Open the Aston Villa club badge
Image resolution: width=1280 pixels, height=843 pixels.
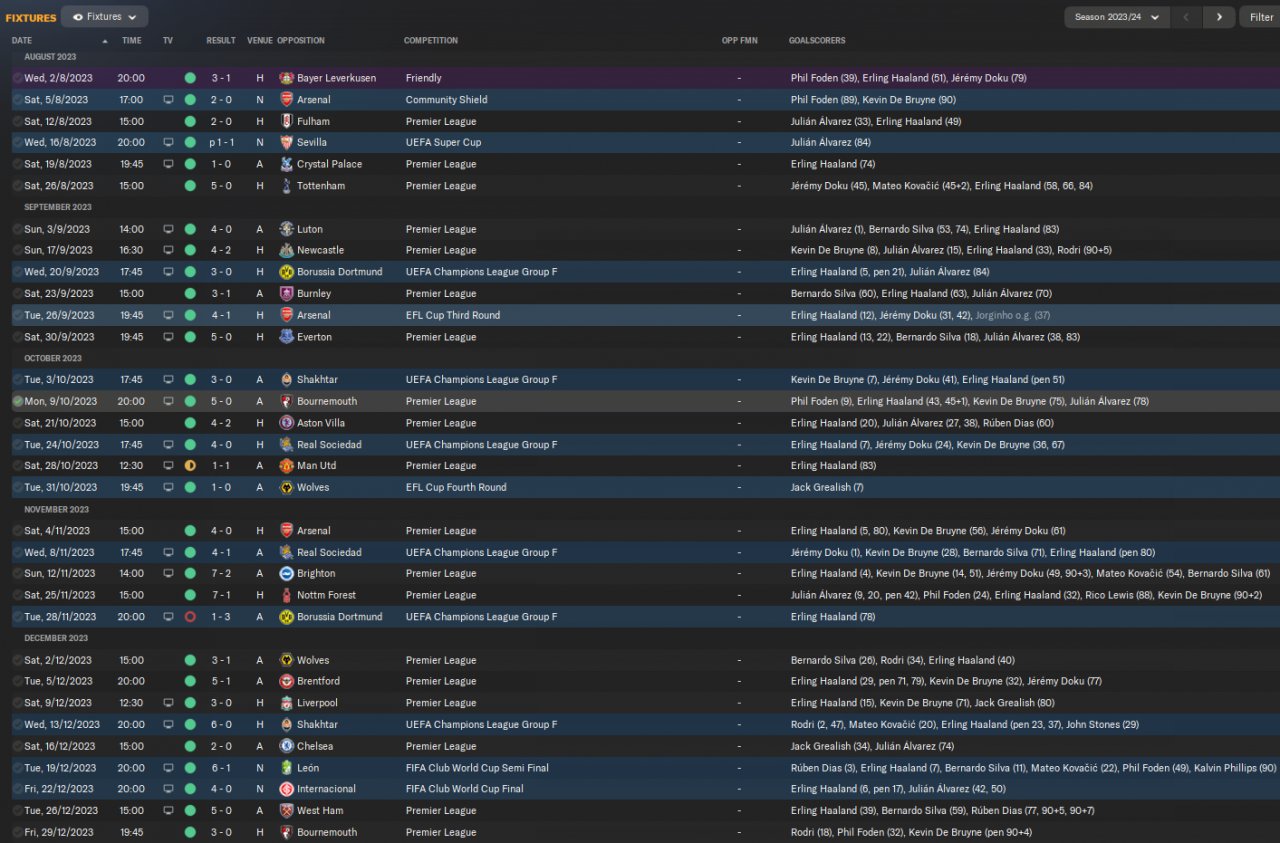[x=286, y=423]
